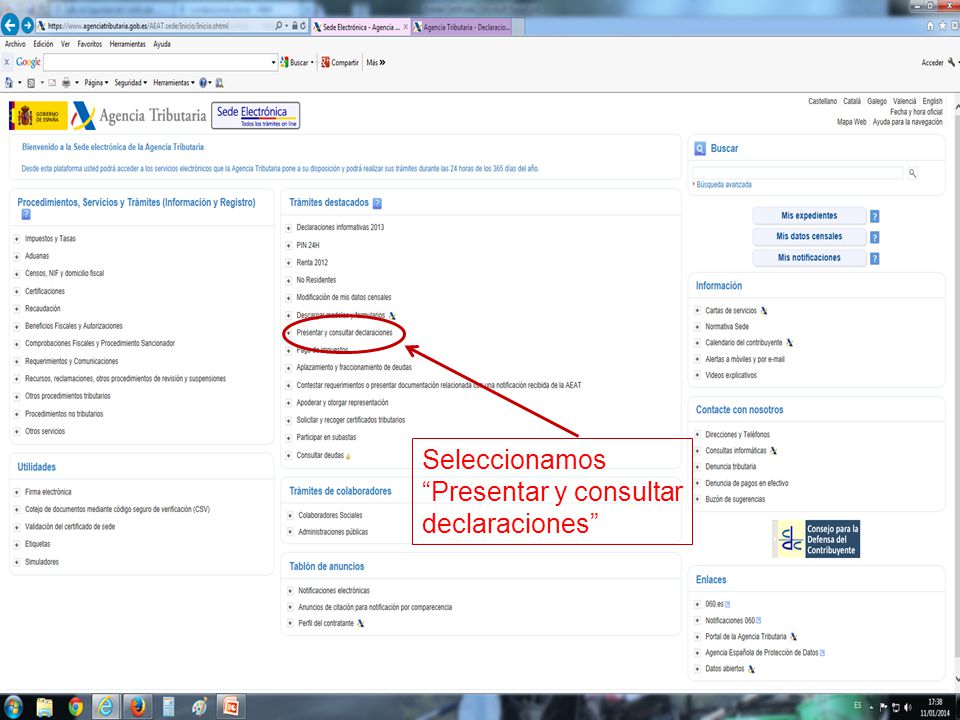960x720 pixels.
Task: Click the Gobierno de España logo
Action: click(38, 116)
